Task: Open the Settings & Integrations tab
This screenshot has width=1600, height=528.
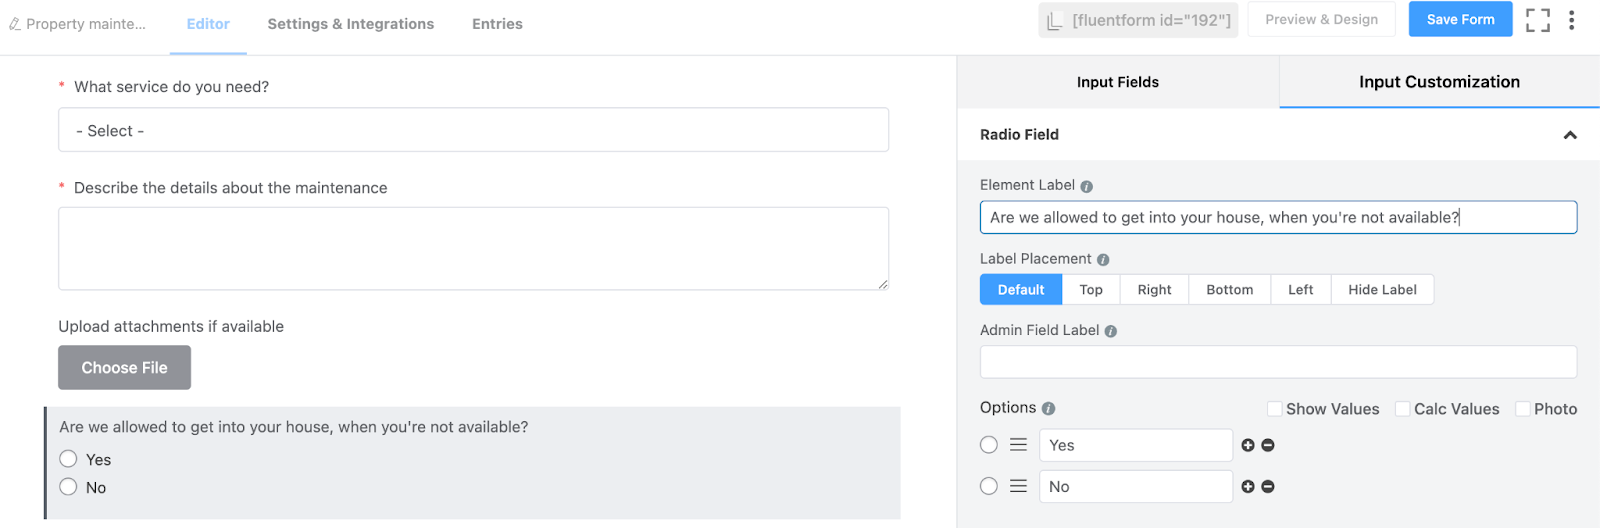Action: pyautogui.click(x=350, y=24)
